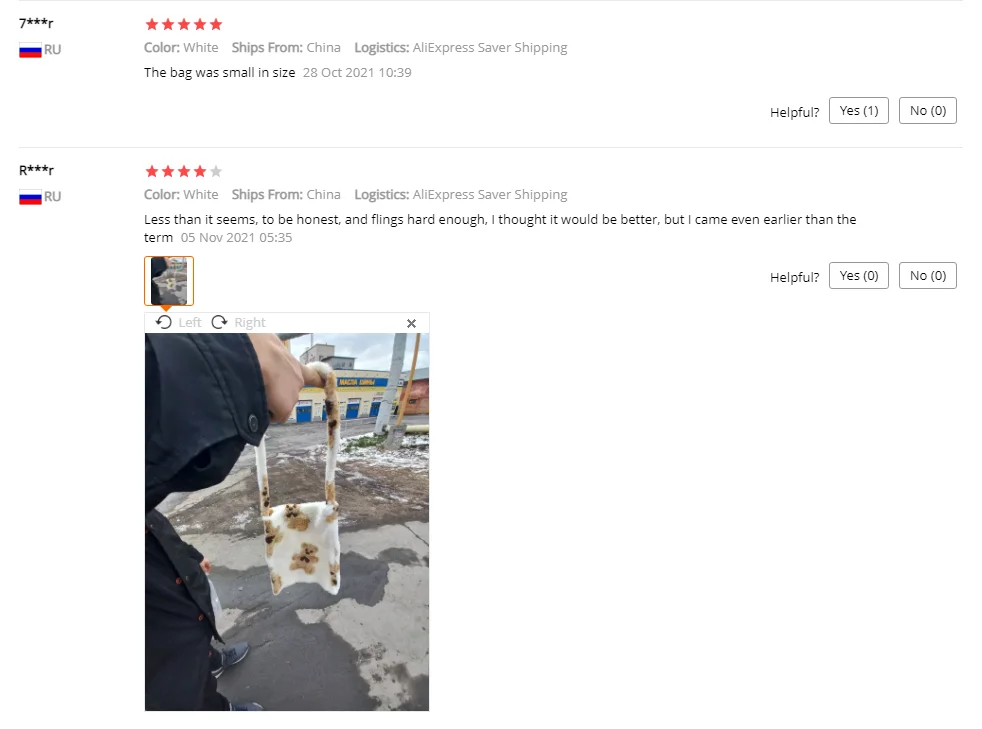982x729 pixels.
Task: Click Yes (0) on R***r's review
Action: click(859, 276)
